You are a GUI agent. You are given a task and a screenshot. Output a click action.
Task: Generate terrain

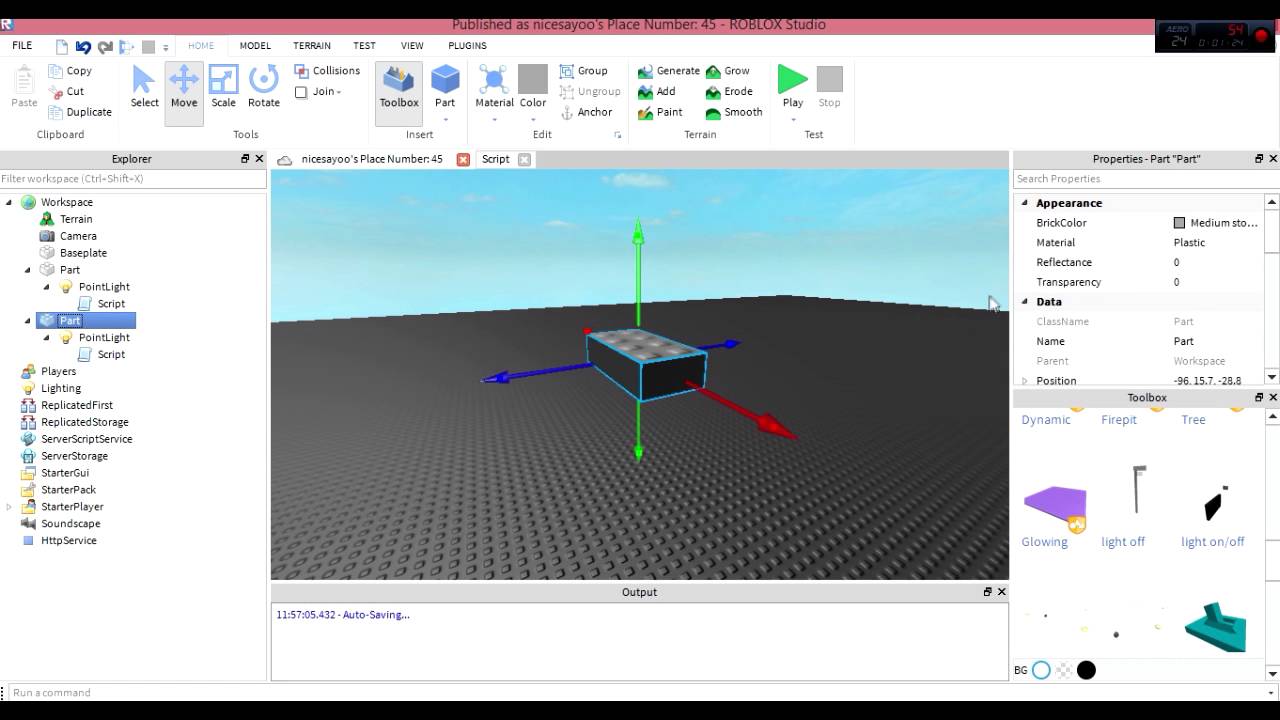[669, 71]
